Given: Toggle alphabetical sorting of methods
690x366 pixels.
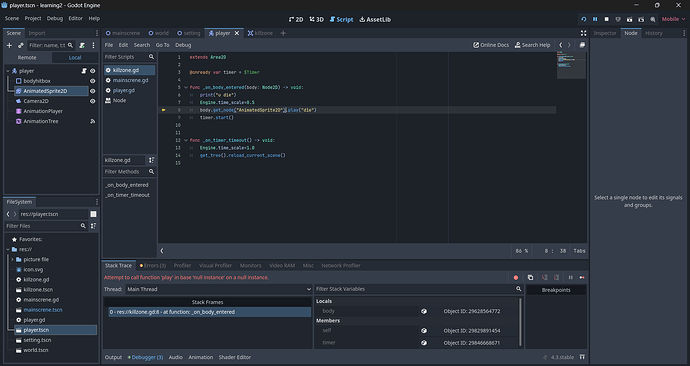Looking at the screenshot, I should [x=151, y=160].
